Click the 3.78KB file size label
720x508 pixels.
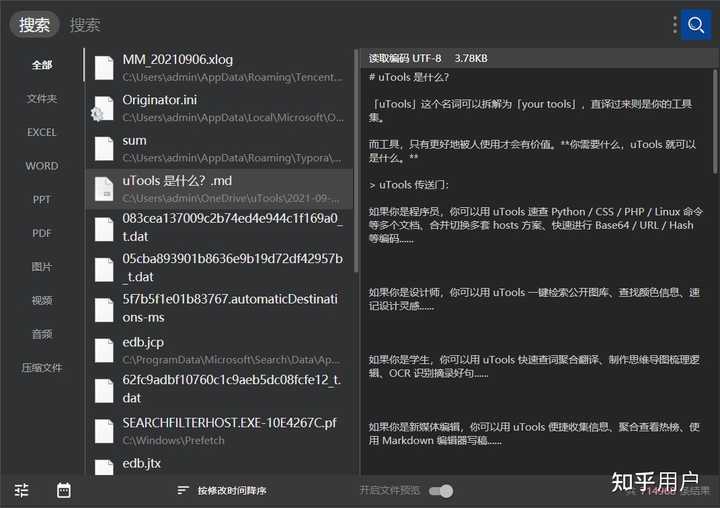click(x=471, y=58)
